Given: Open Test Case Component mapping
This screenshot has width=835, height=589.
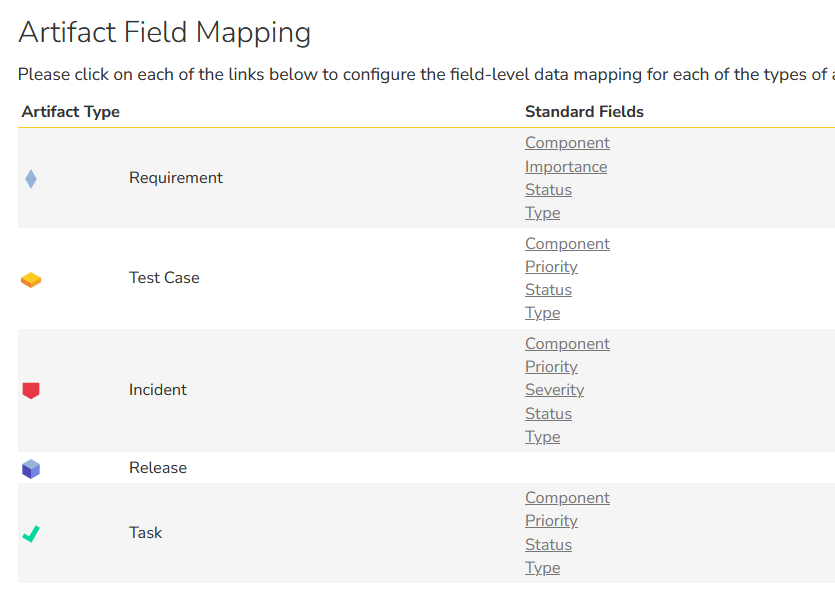Looking at the screenshot, I should 567,243.
